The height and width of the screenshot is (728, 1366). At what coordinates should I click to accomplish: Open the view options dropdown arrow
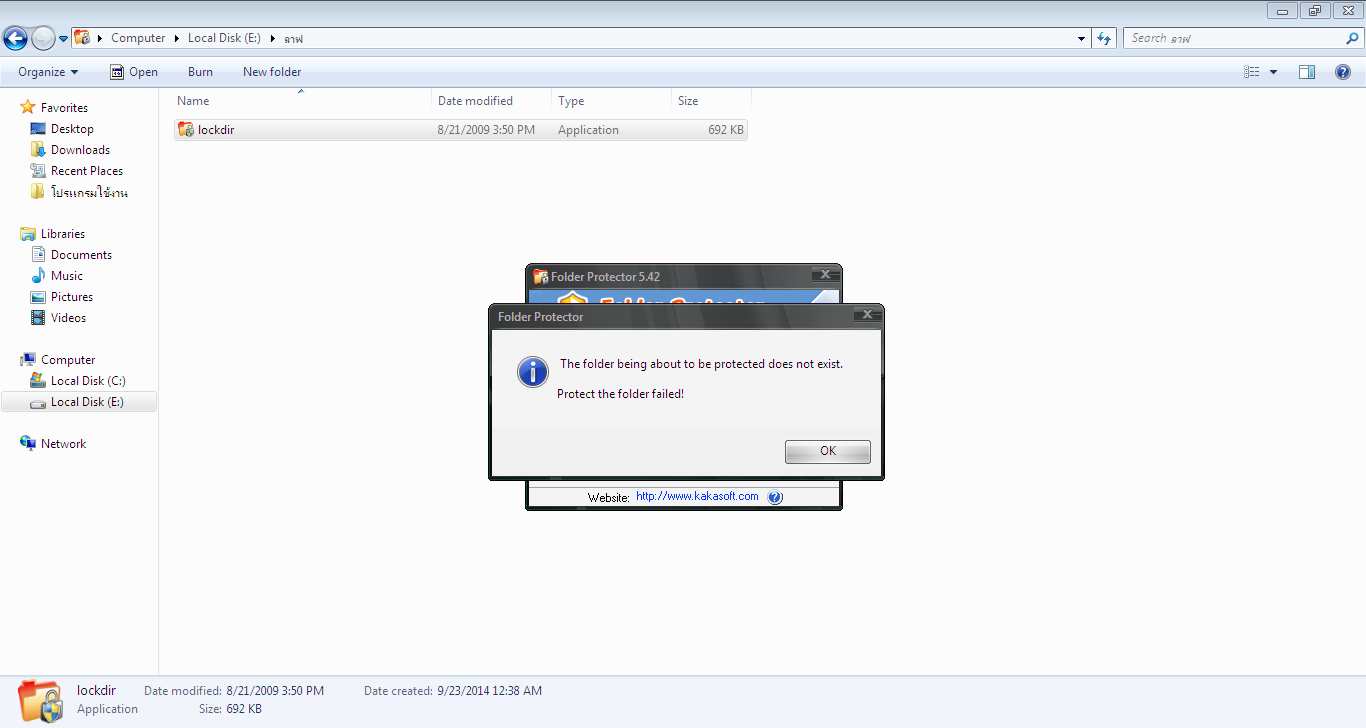[x=1273, y=72]
